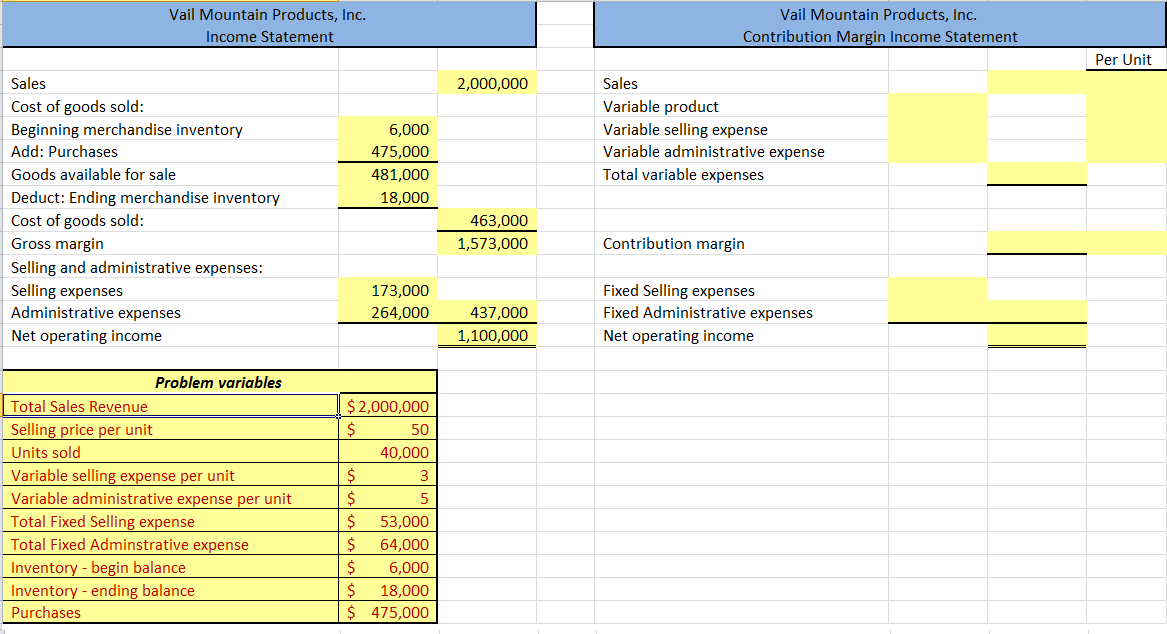The width and height of the screenshot is (1167, 634).
Task: Click the Contribution margin label
Action: 674,244
